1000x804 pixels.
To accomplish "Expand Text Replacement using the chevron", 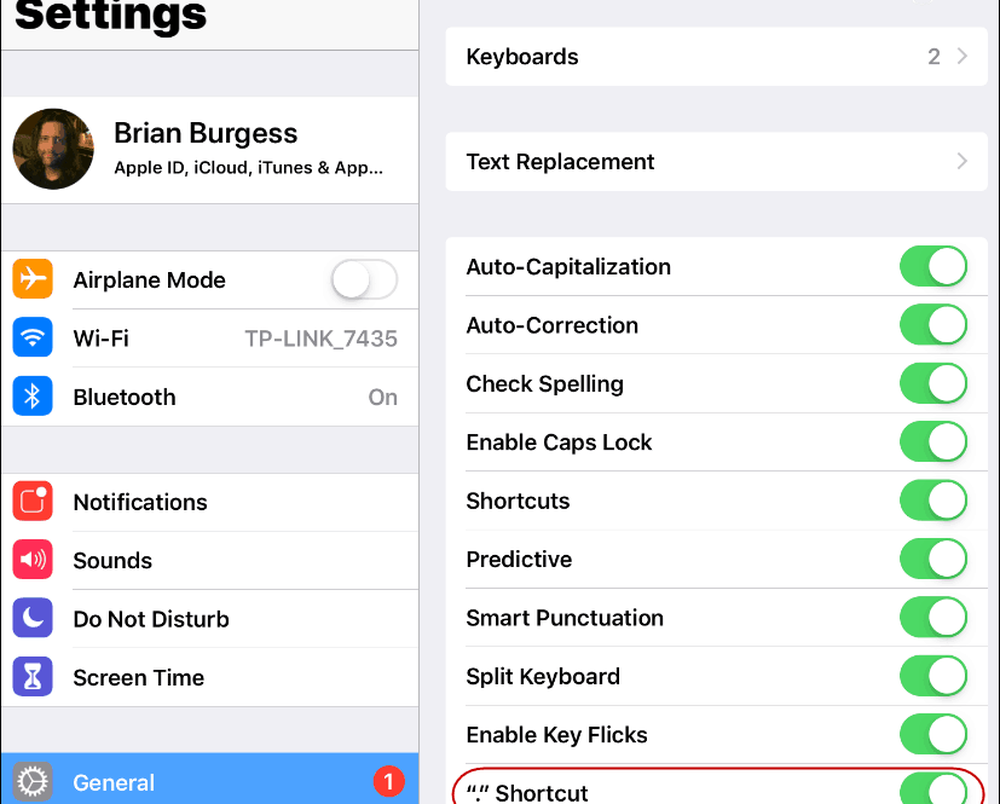I will pyautogui.click(x=962, y=162).
